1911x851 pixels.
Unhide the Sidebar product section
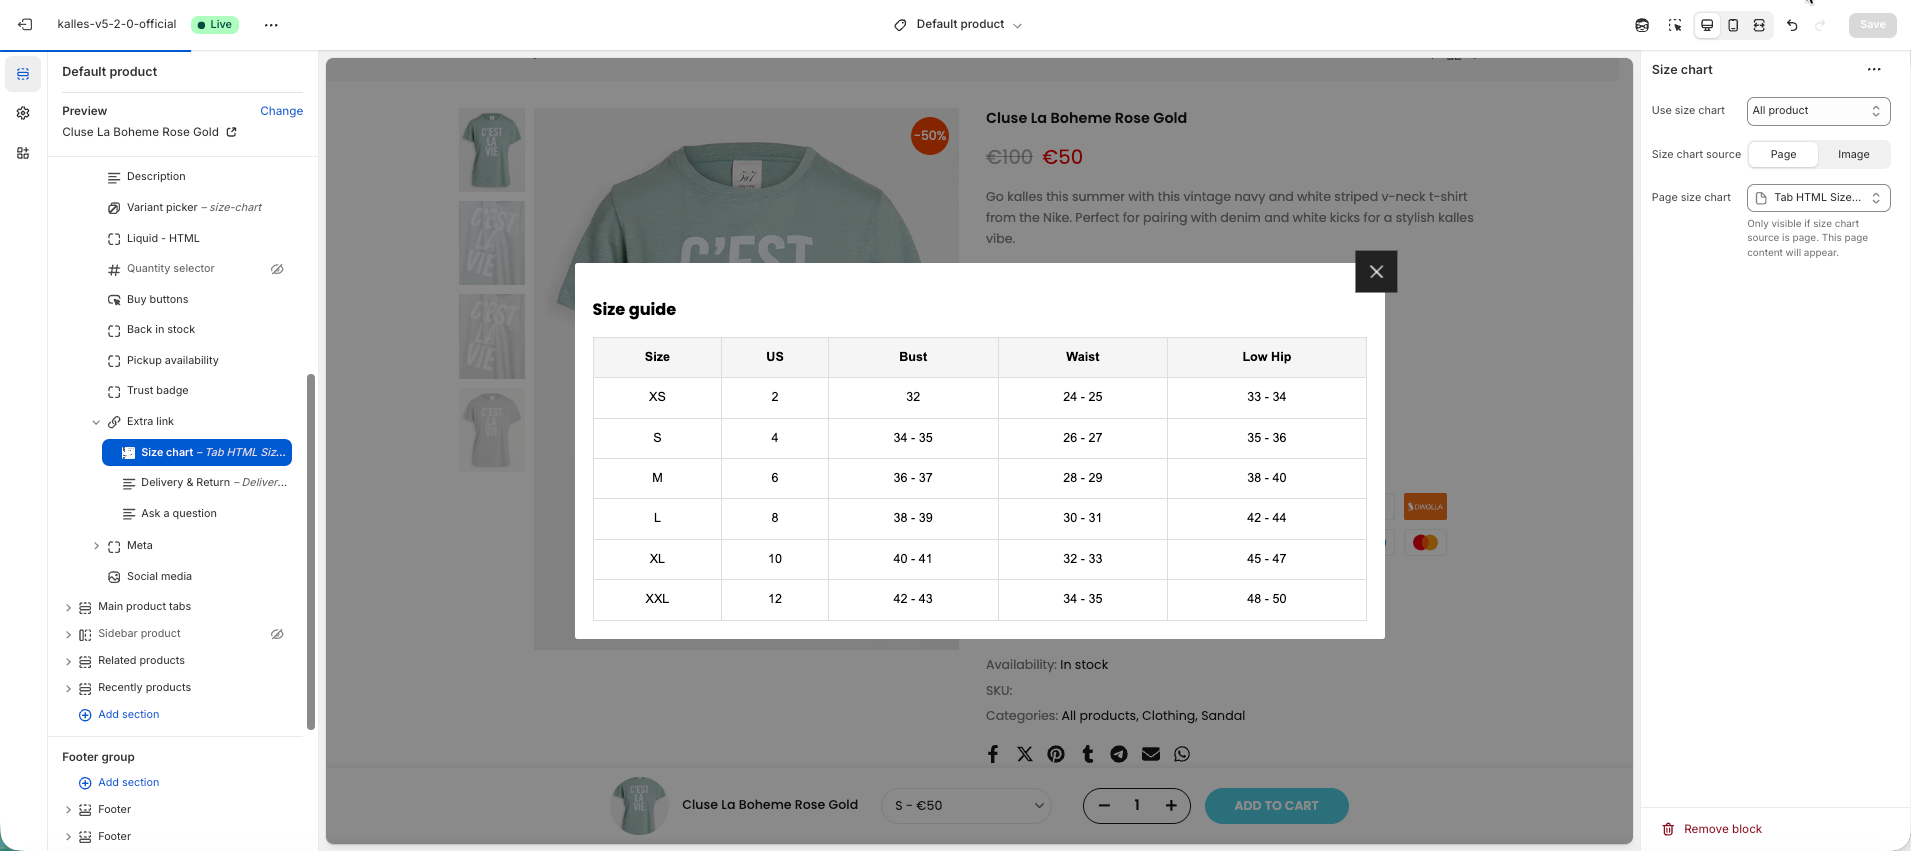(x=277, y=634)
